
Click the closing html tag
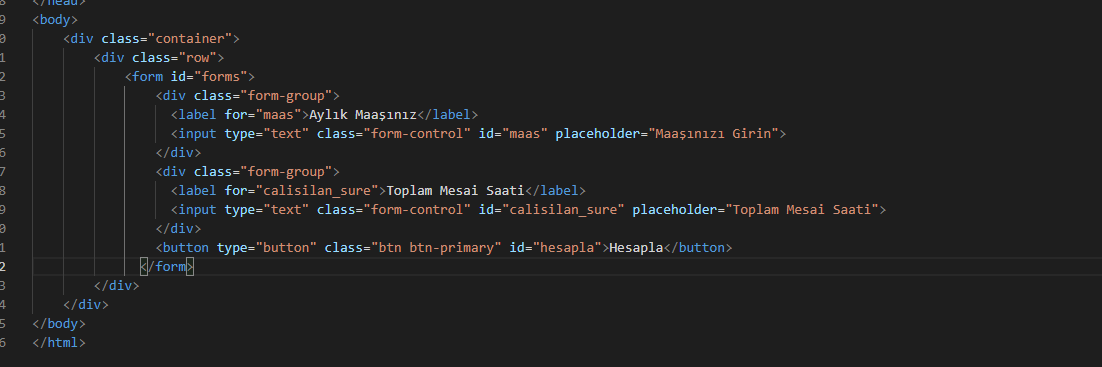point(59,342)
